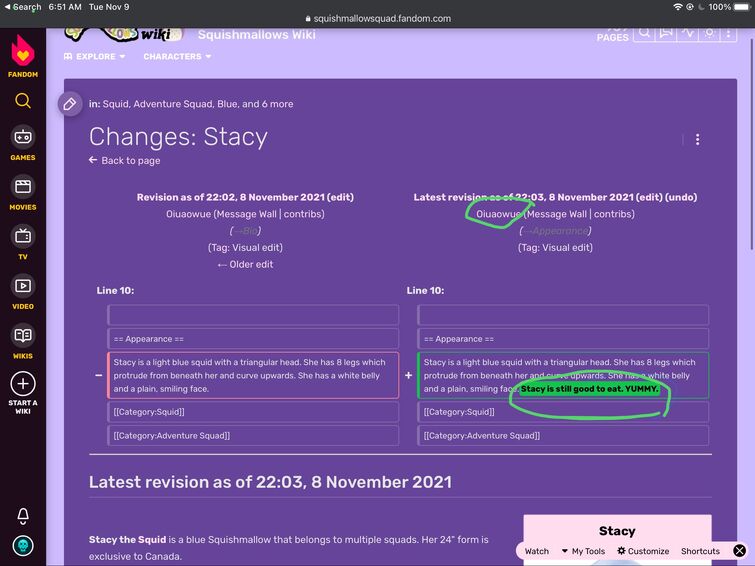The height and width of the screenshot is (566, 755).
Task: Open contribs on latest revision
Action: [x=612, y=214]
